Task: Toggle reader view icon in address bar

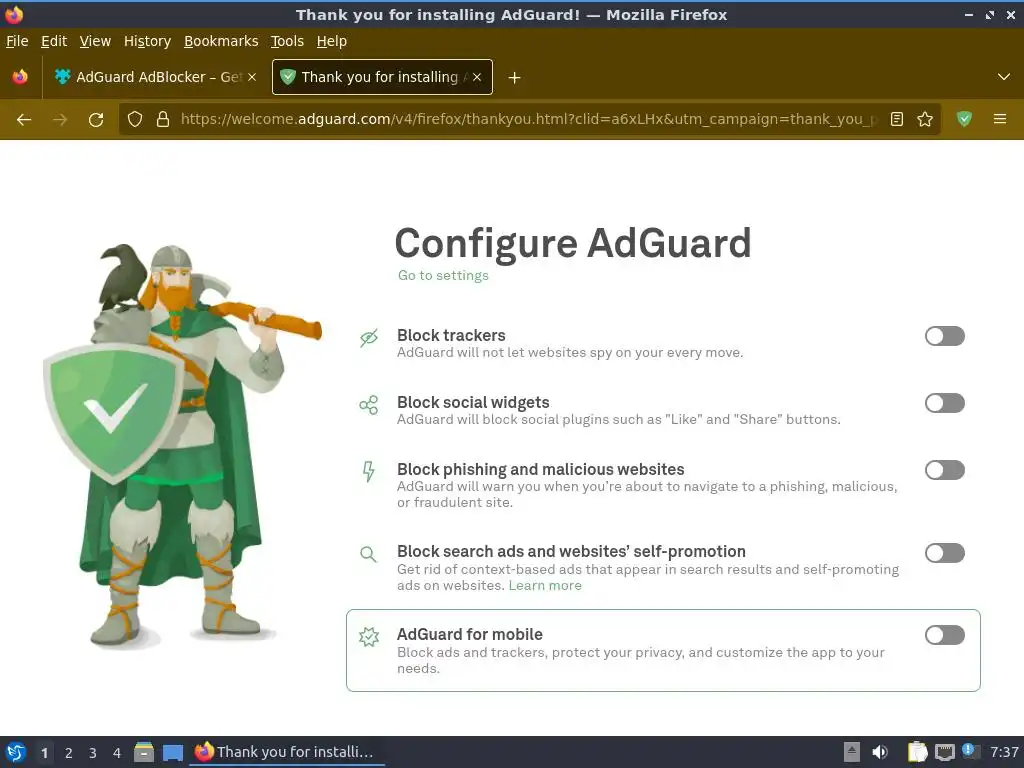Action: pos(897,120)
